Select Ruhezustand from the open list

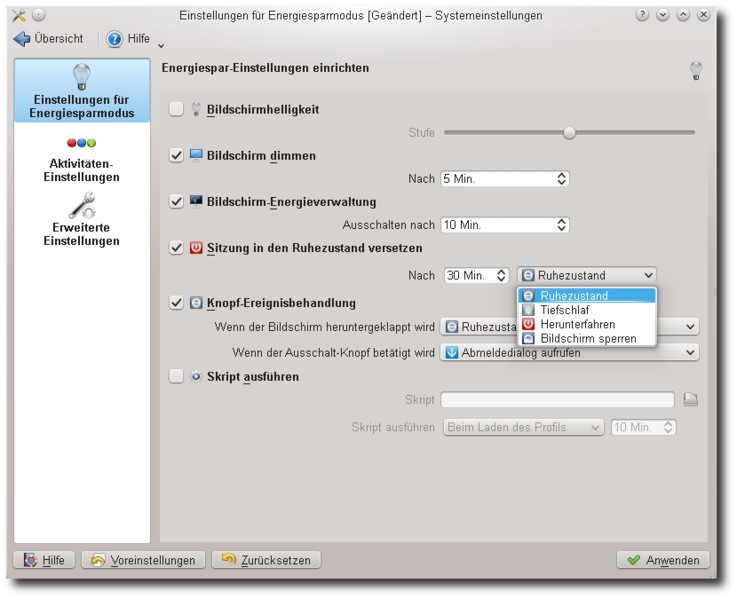tap(587, 295)
